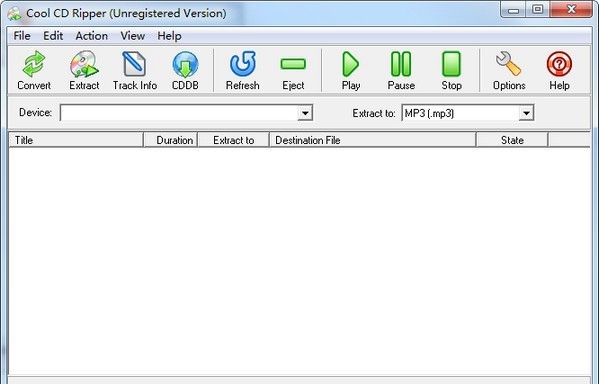Close the Cool CD Ripper window
Viewport: 599px width, 384px height.
coord(571,10)
